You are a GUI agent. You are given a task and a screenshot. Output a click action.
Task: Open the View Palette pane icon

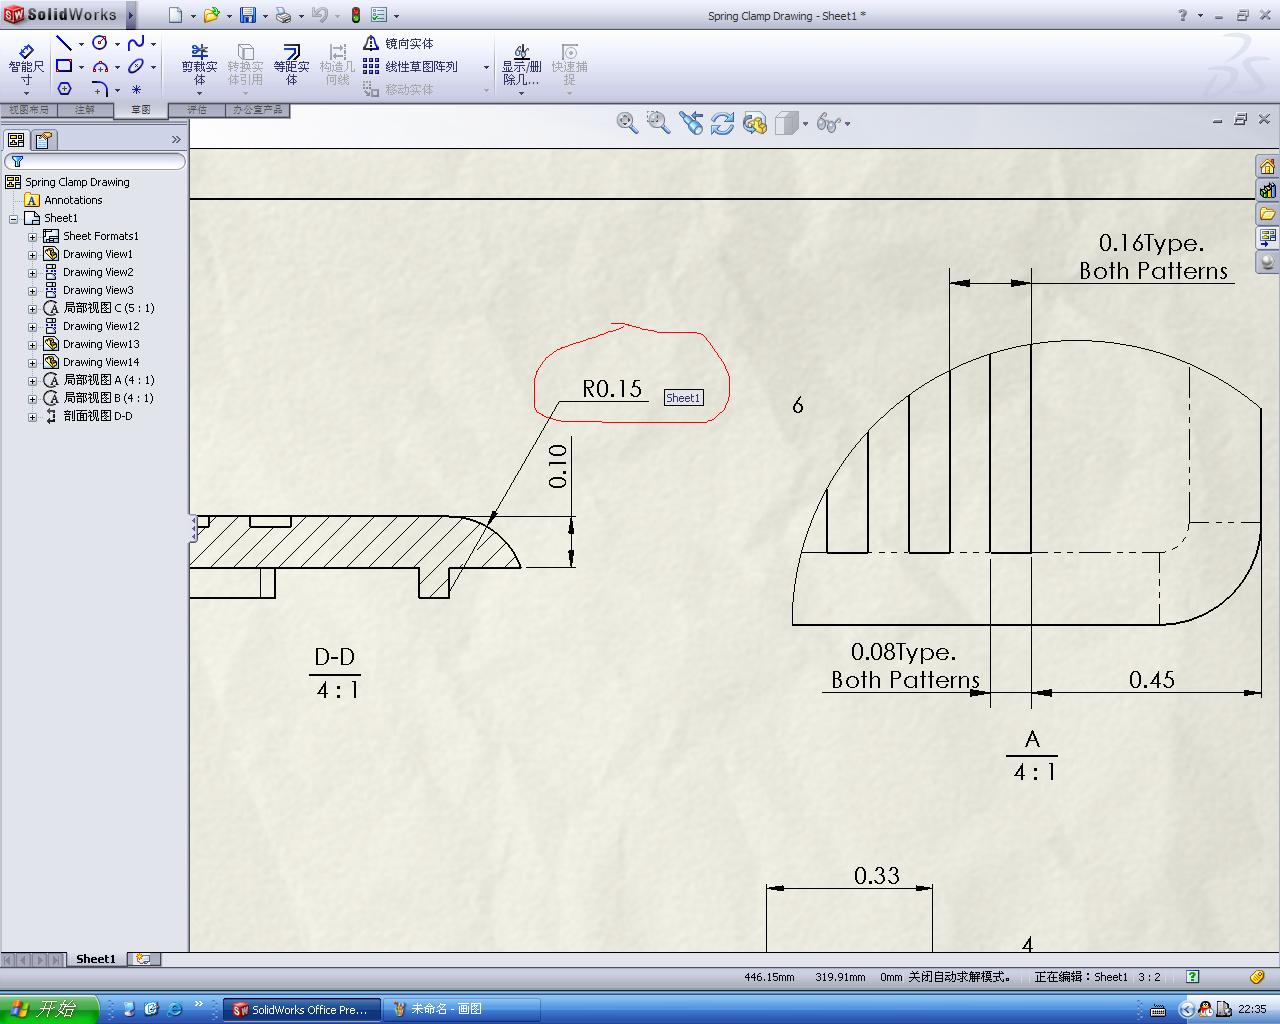point(1267,238)
